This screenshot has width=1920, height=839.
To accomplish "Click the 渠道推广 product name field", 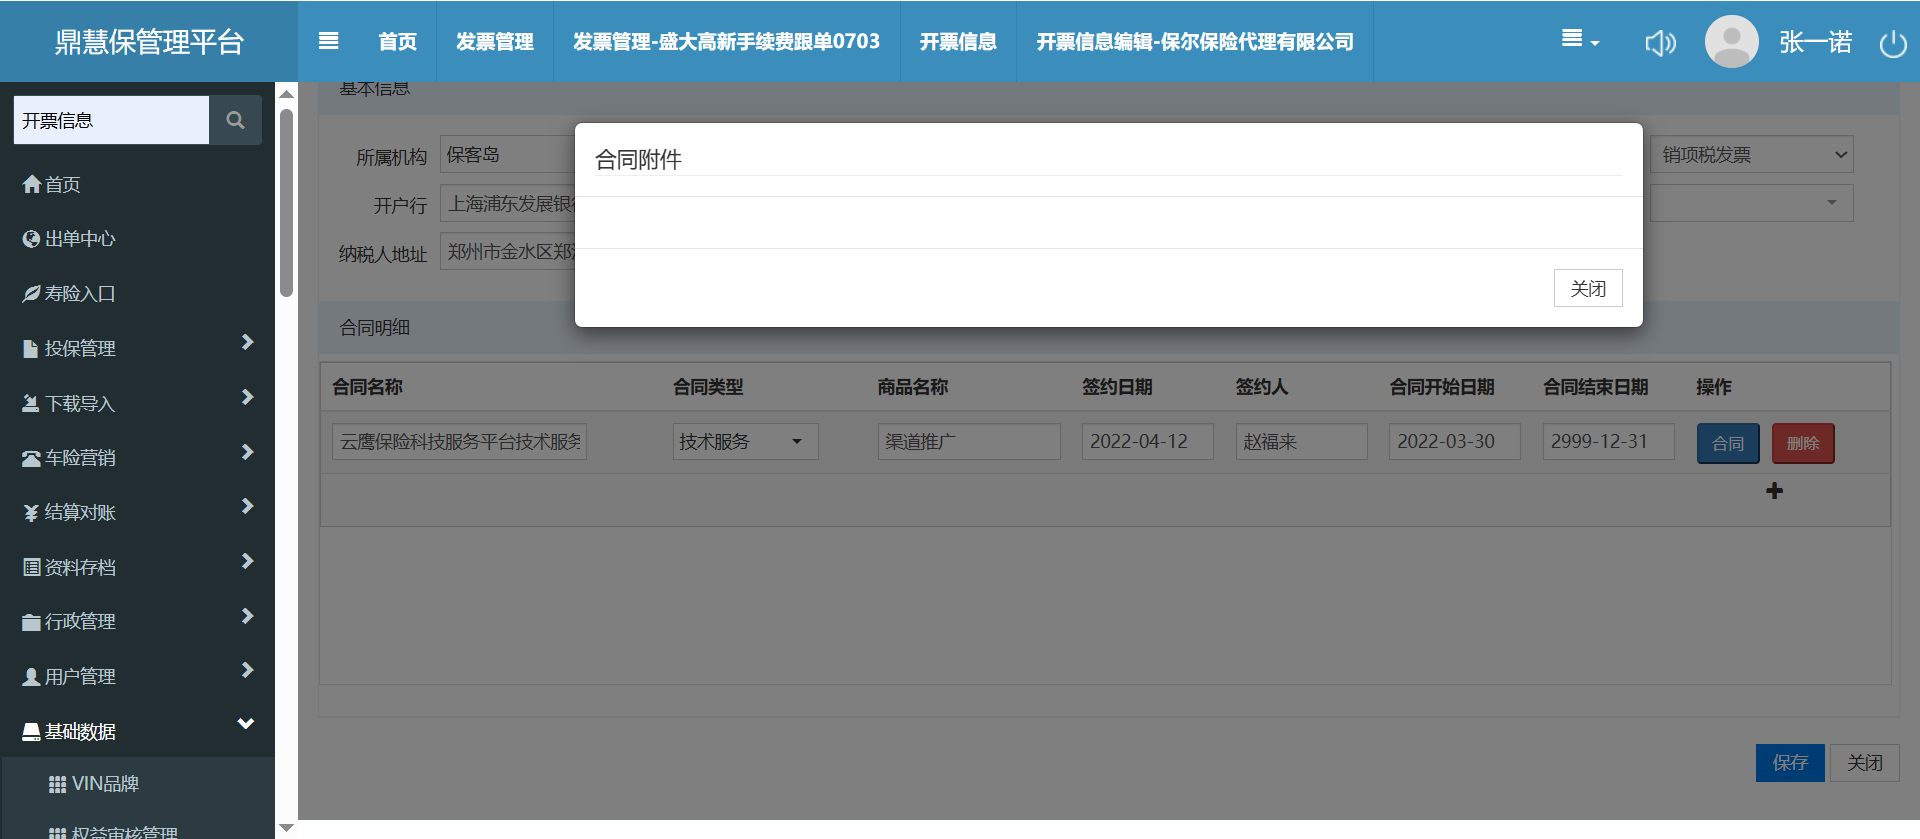I will [969, 441].
